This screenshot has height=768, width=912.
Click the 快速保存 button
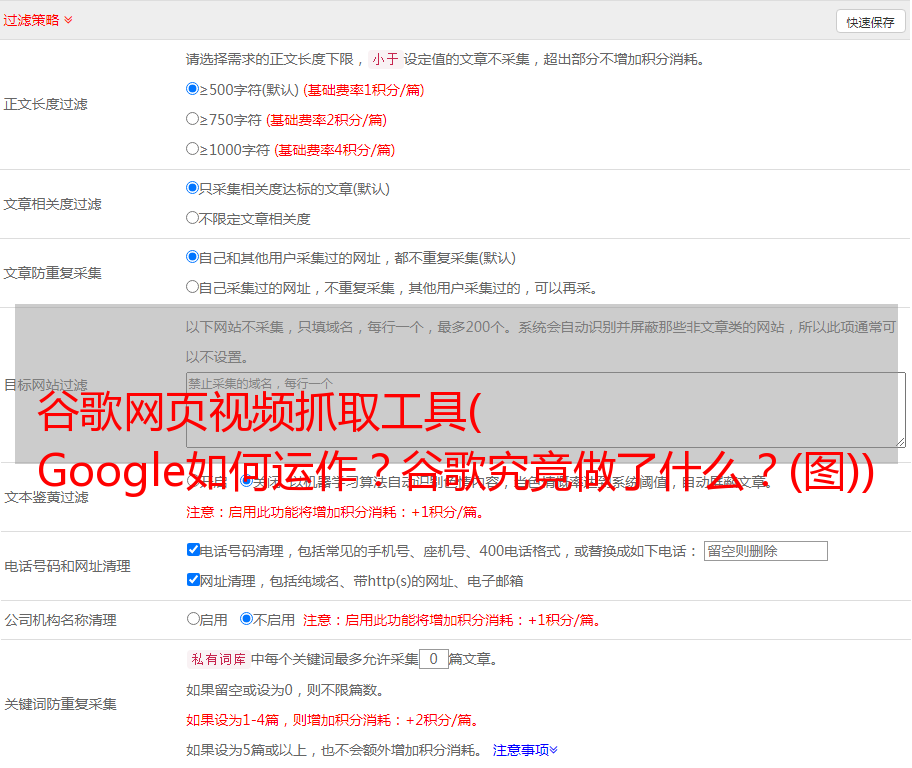[871, 22]
